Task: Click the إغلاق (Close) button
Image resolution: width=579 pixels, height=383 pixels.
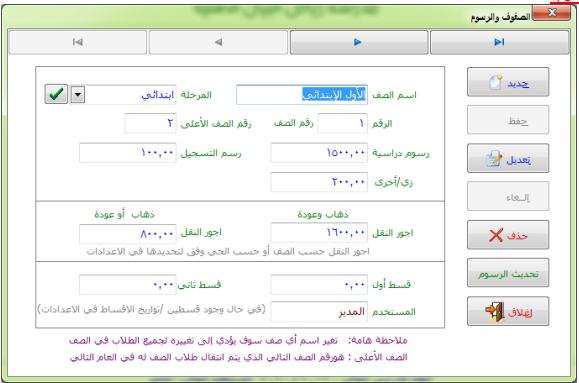Action: coord(508,311)
